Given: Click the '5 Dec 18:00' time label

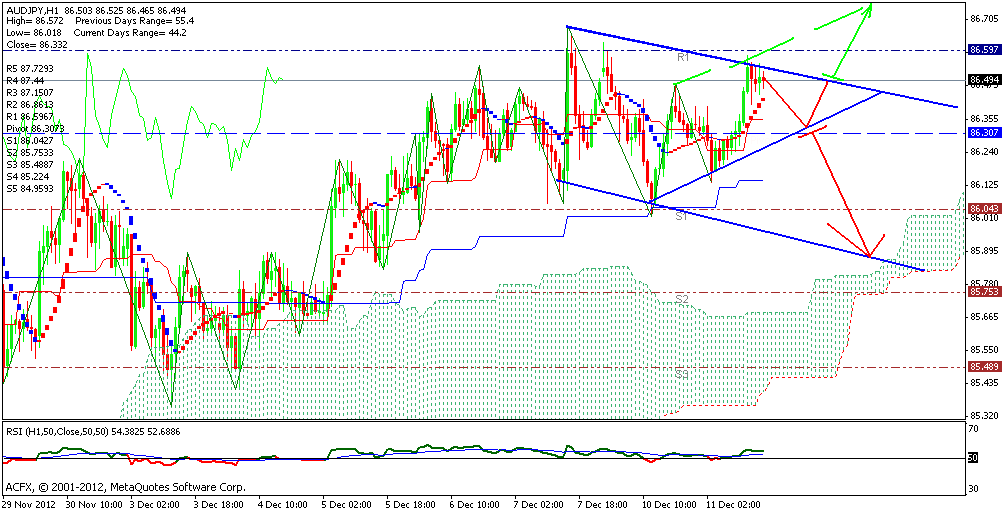Looking at the screenshot, I should (411, 504).
